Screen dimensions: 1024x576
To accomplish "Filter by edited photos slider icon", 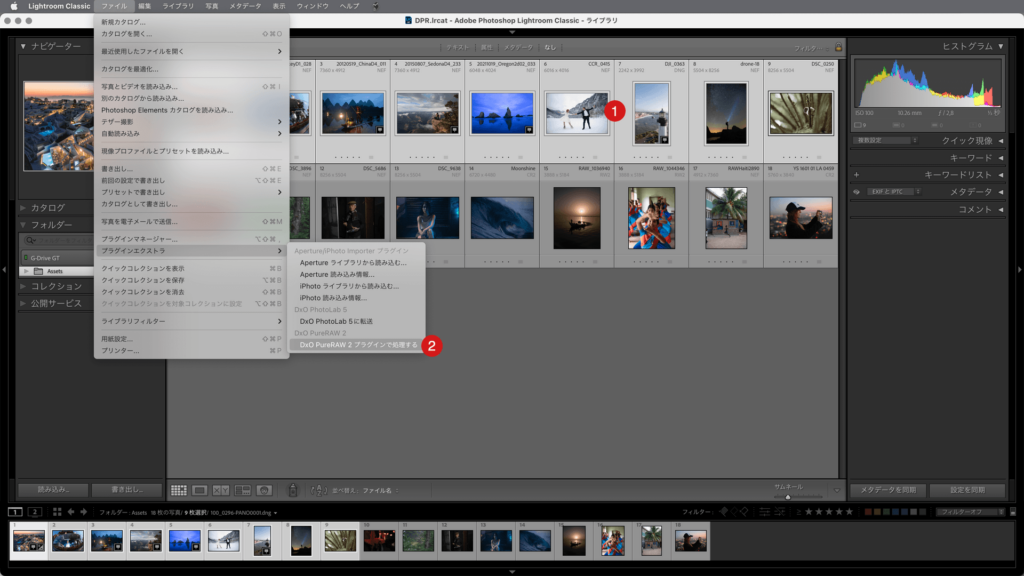I will pyautogui.click(x=764, y=512).
